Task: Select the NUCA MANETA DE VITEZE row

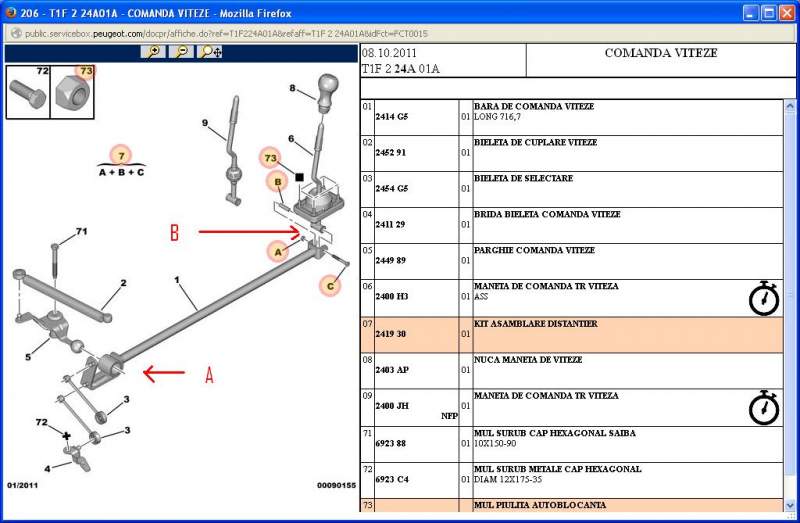Action: pyautogui.click(x=571, y=371)
